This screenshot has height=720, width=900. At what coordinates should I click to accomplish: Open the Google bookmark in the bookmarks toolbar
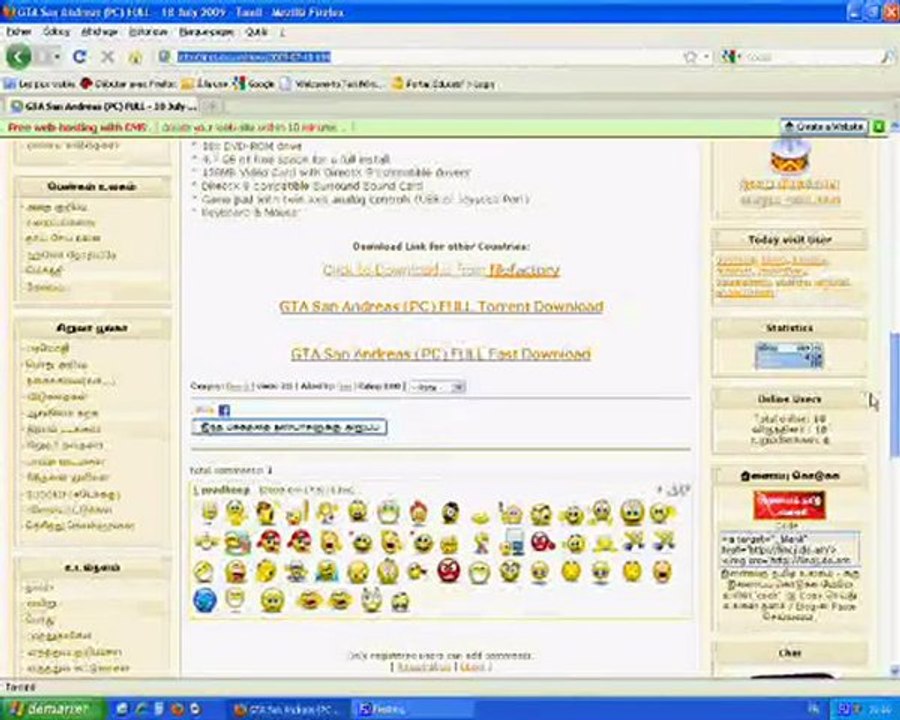[254, 84]
